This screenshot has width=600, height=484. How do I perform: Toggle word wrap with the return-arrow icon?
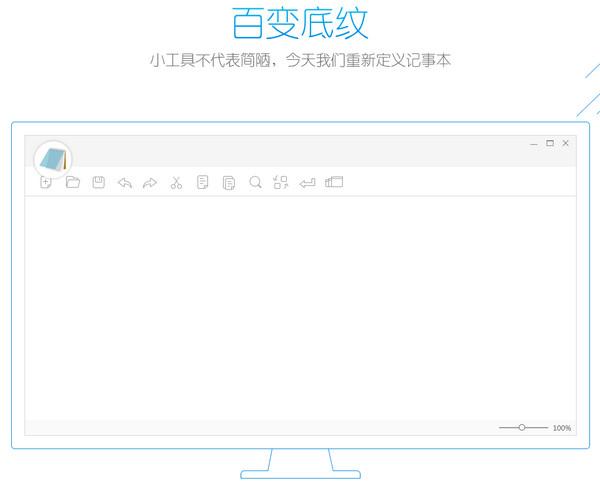click(x=307, y=183)
